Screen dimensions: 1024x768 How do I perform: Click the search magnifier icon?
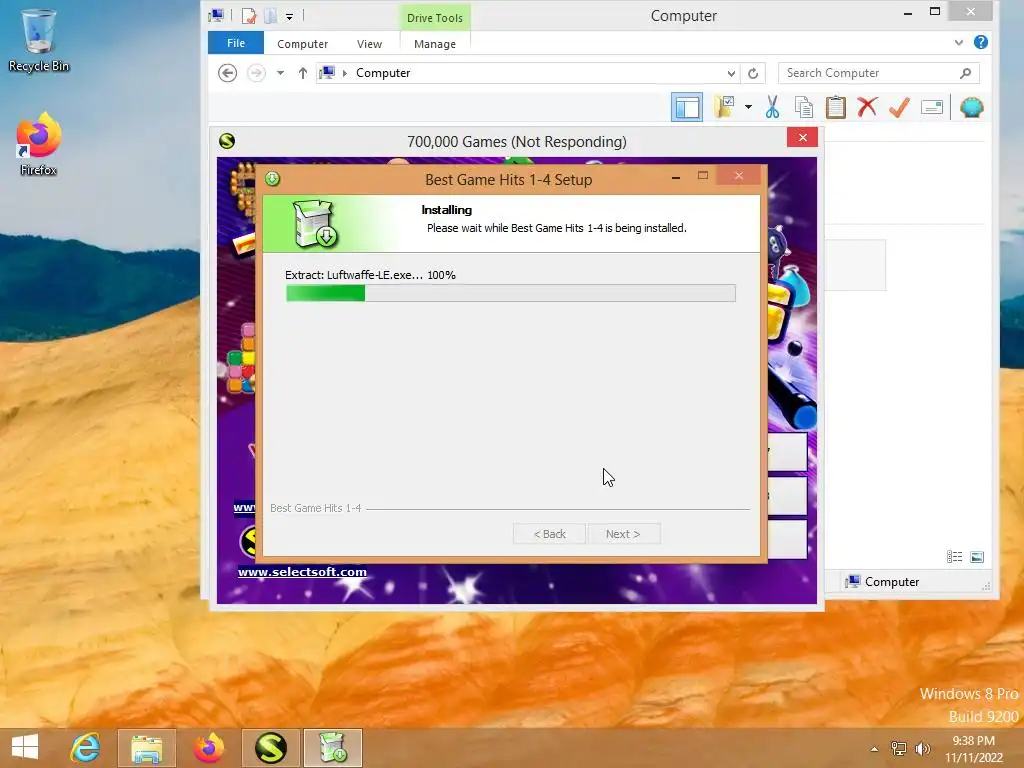pos(965,73)
